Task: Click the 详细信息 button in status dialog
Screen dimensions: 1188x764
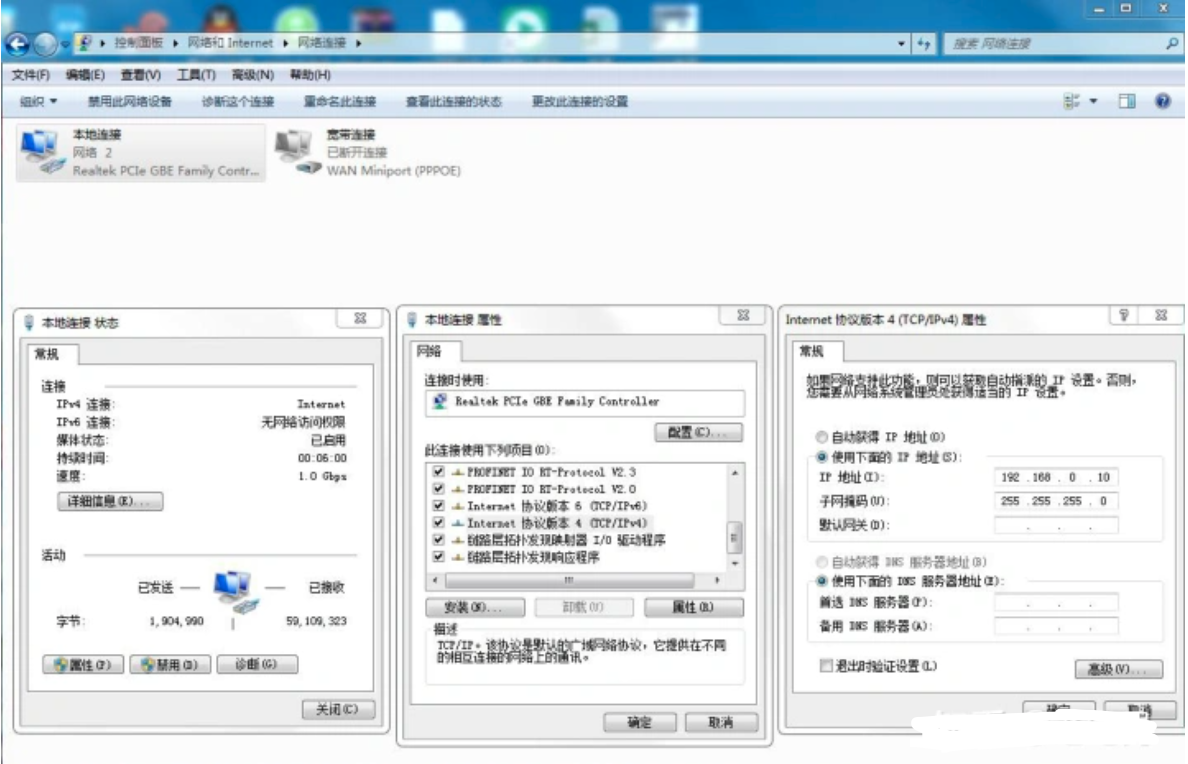Action: [109, 501]
